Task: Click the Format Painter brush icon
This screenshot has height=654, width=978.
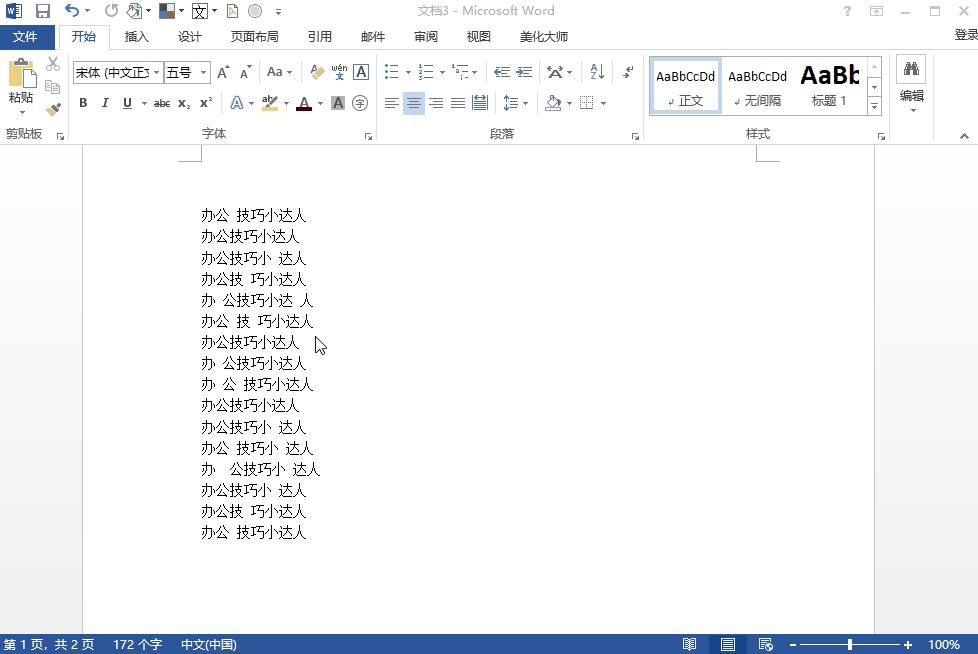Action: [x=53, y=109]
